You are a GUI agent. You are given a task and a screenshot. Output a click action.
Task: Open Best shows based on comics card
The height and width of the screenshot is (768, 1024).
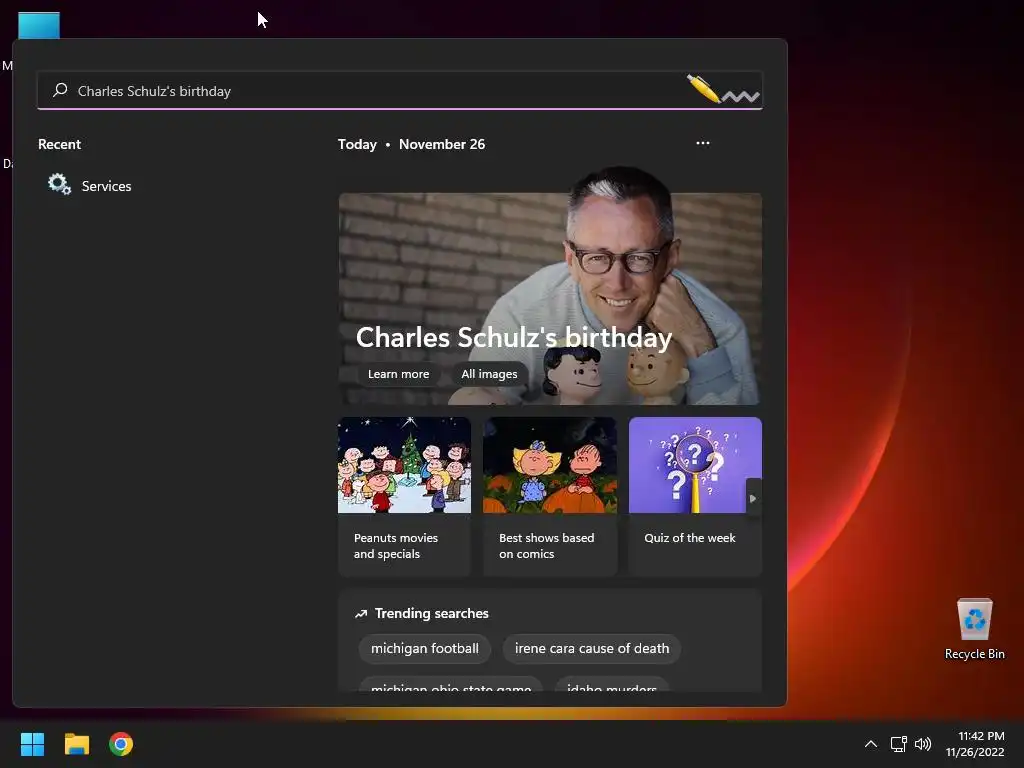point(550,497)
